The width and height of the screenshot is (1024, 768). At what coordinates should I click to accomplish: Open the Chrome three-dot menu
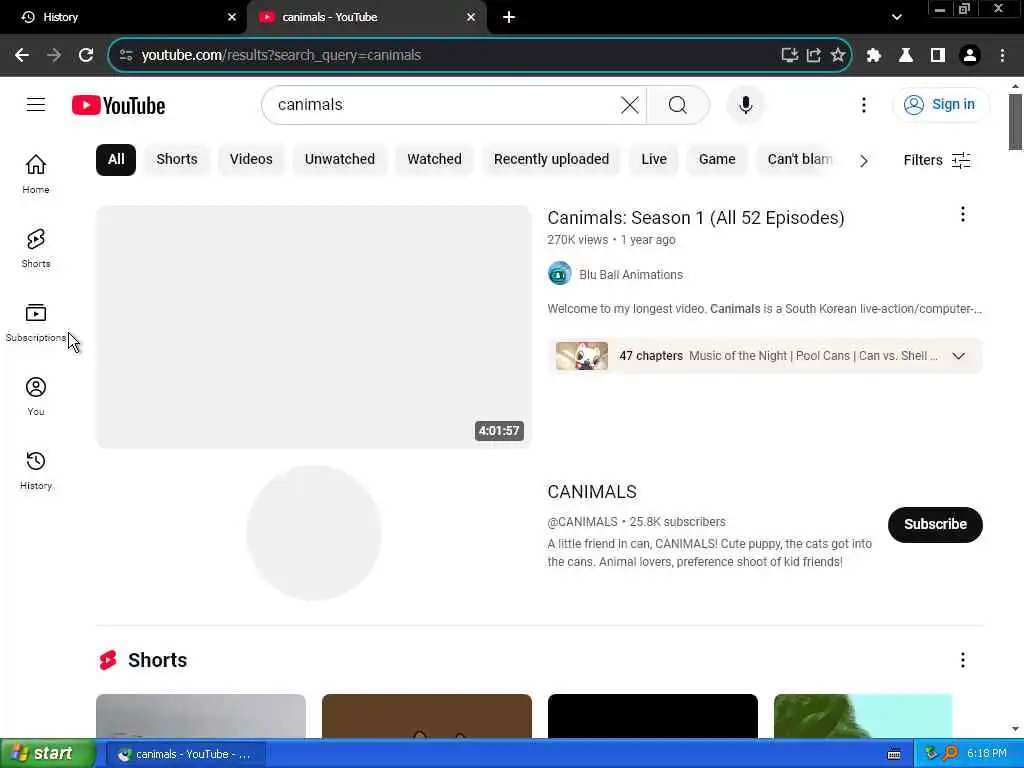tap(1002, 55)
